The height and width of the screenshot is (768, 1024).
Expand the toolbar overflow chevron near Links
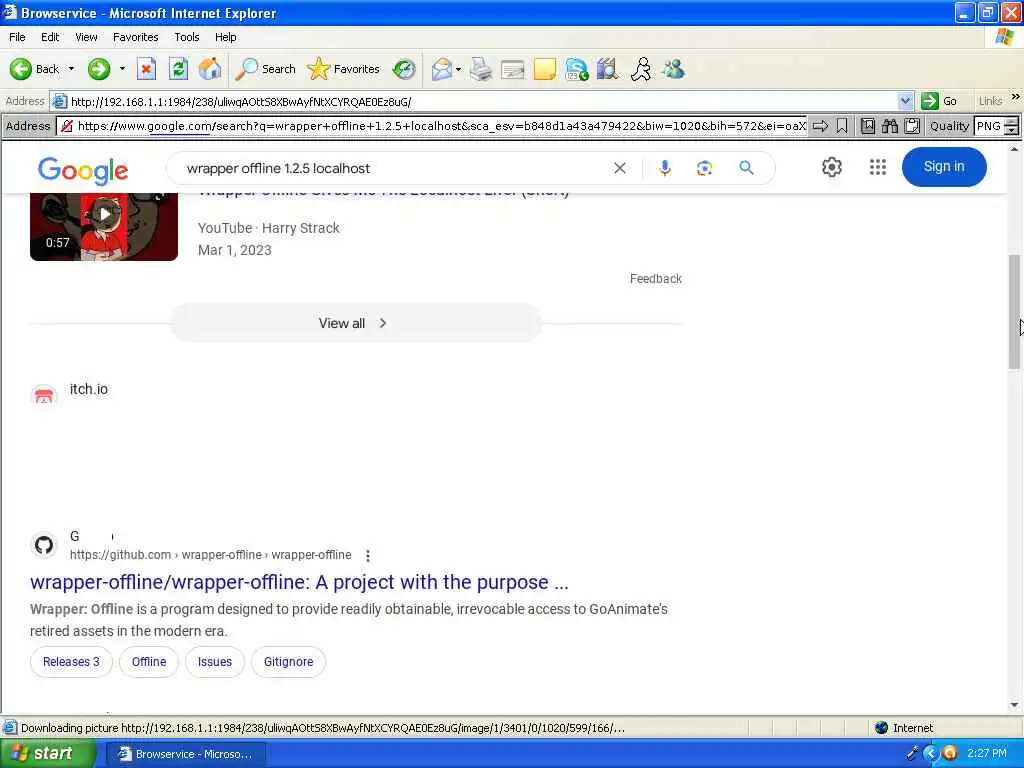(1016, 97)
